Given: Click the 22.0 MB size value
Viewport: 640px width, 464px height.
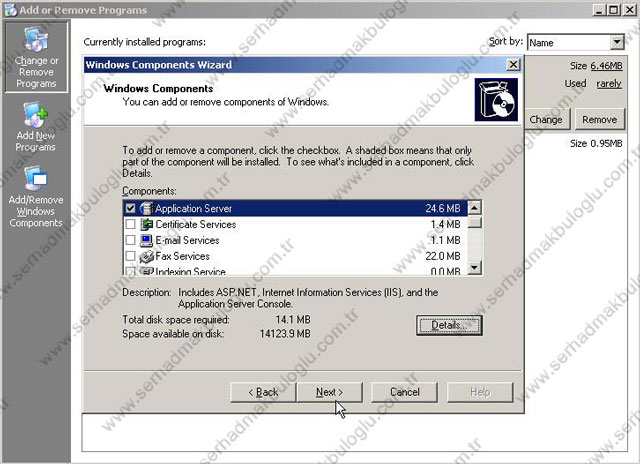Looking at the screenshot, I should point(443,256).
